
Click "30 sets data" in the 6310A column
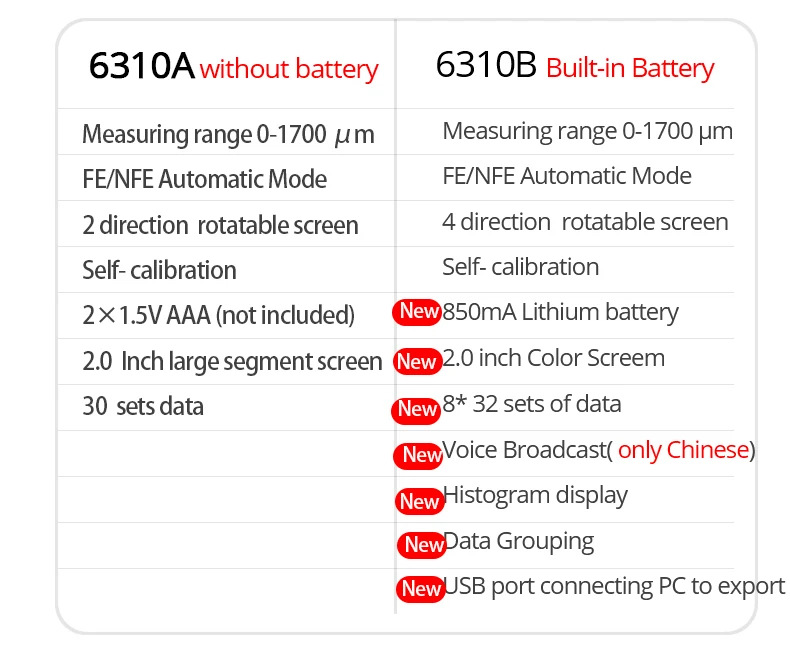point(143,406)
